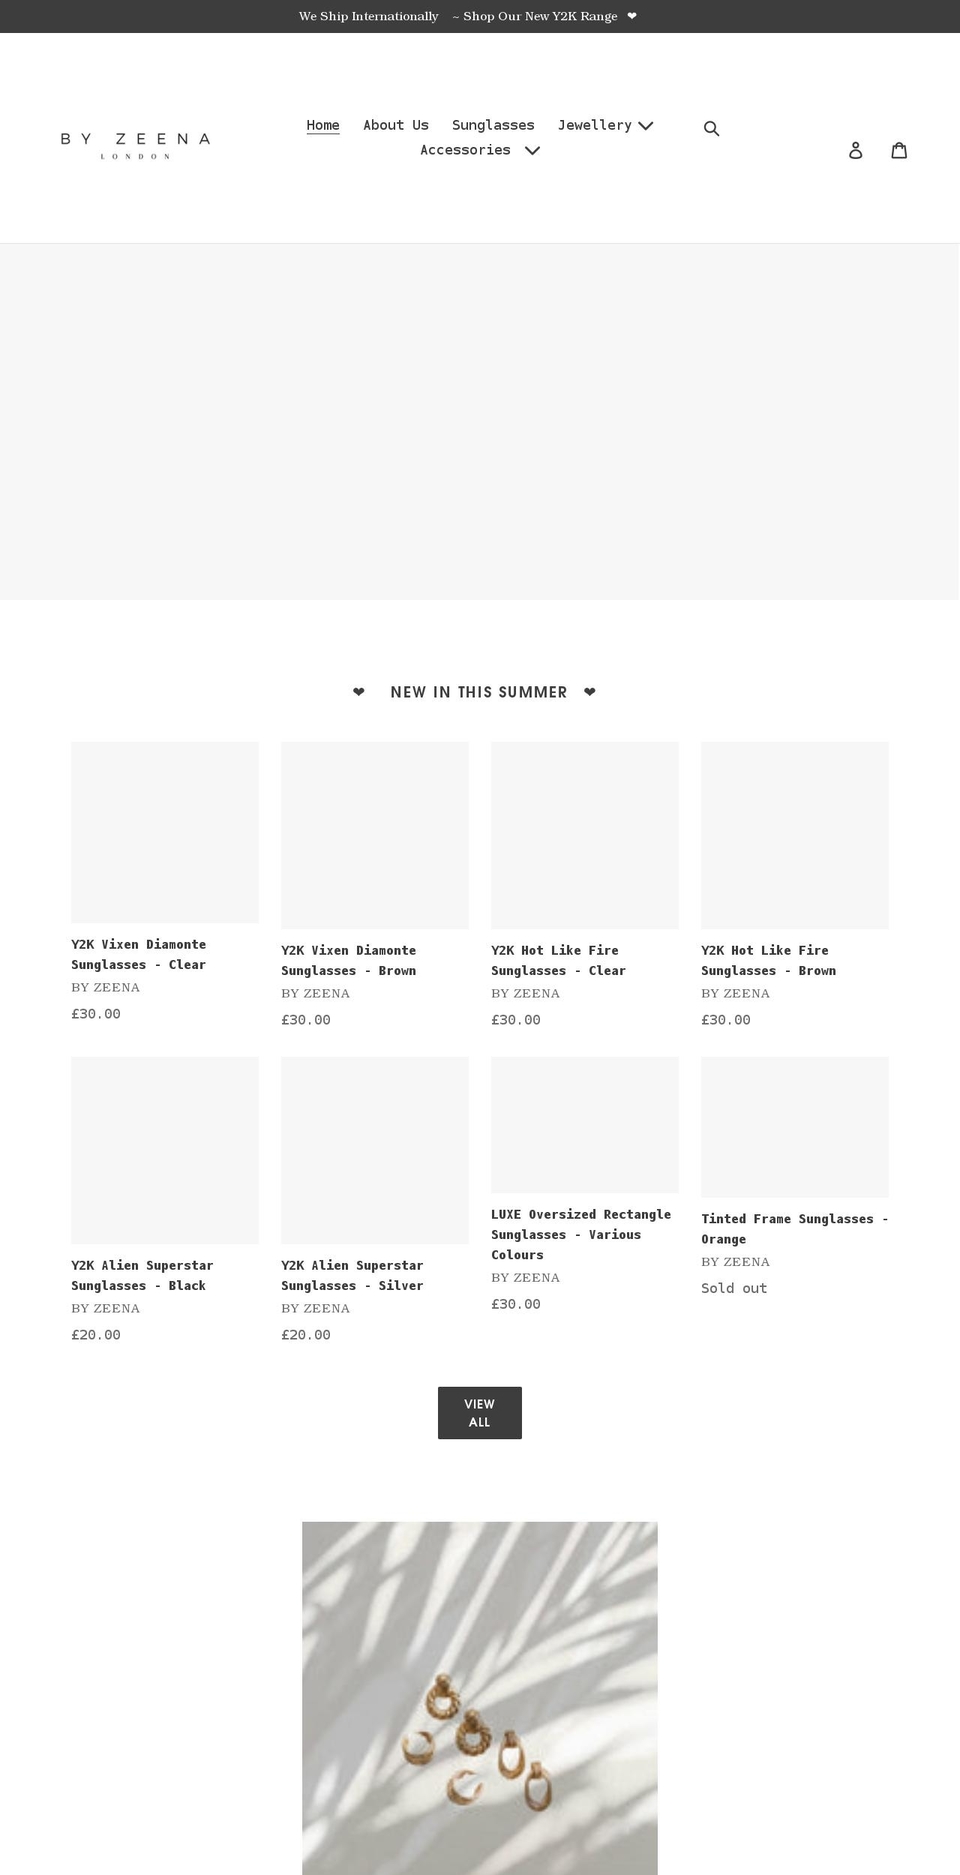Open Y2K Hot Like Fire Sunglasses - Brown
Image resolution: width=960 pixels, height=1875 pixels.
(768, 960)
